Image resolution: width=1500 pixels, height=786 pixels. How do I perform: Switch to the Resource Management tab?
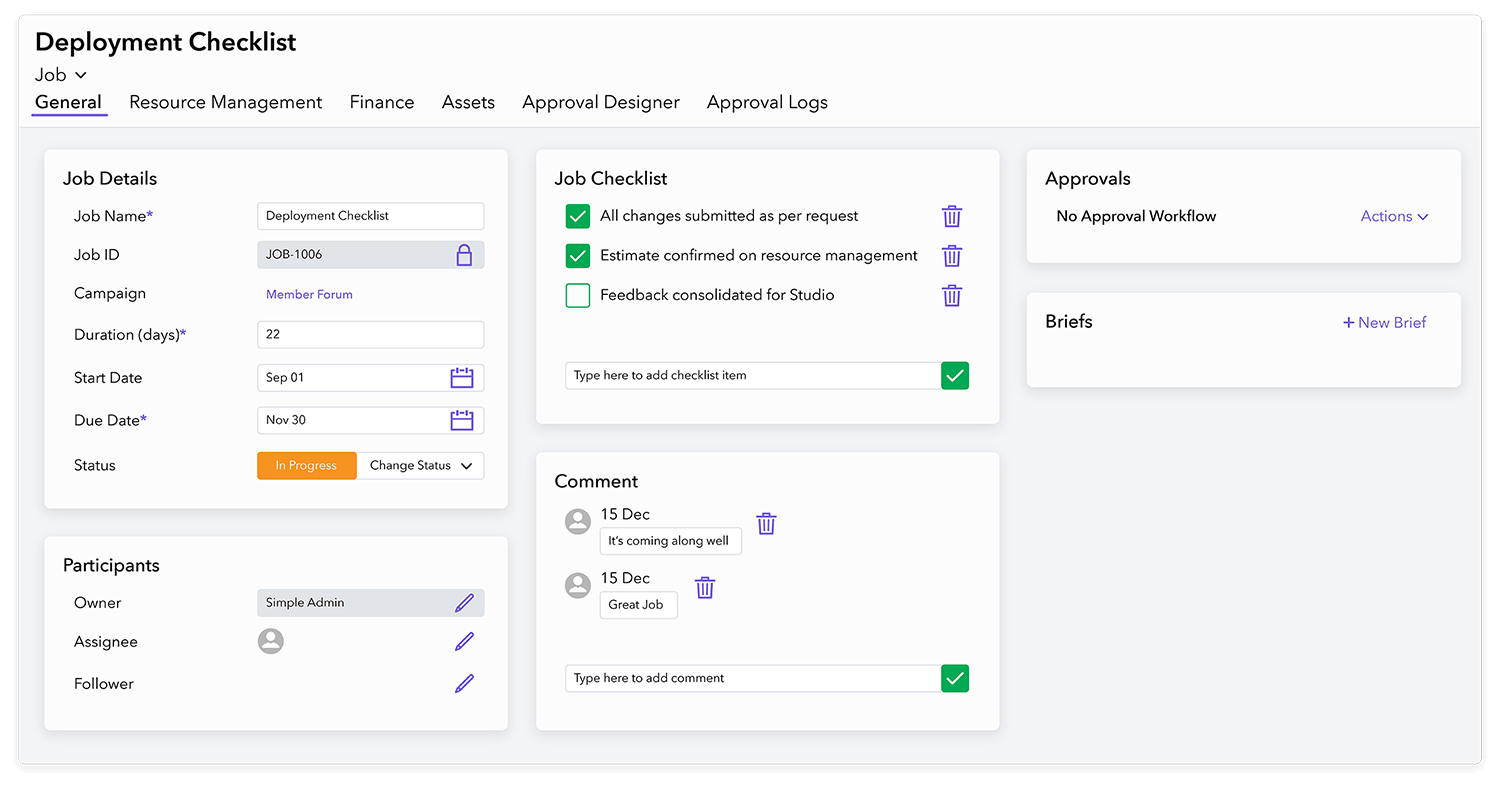(226, 102)
